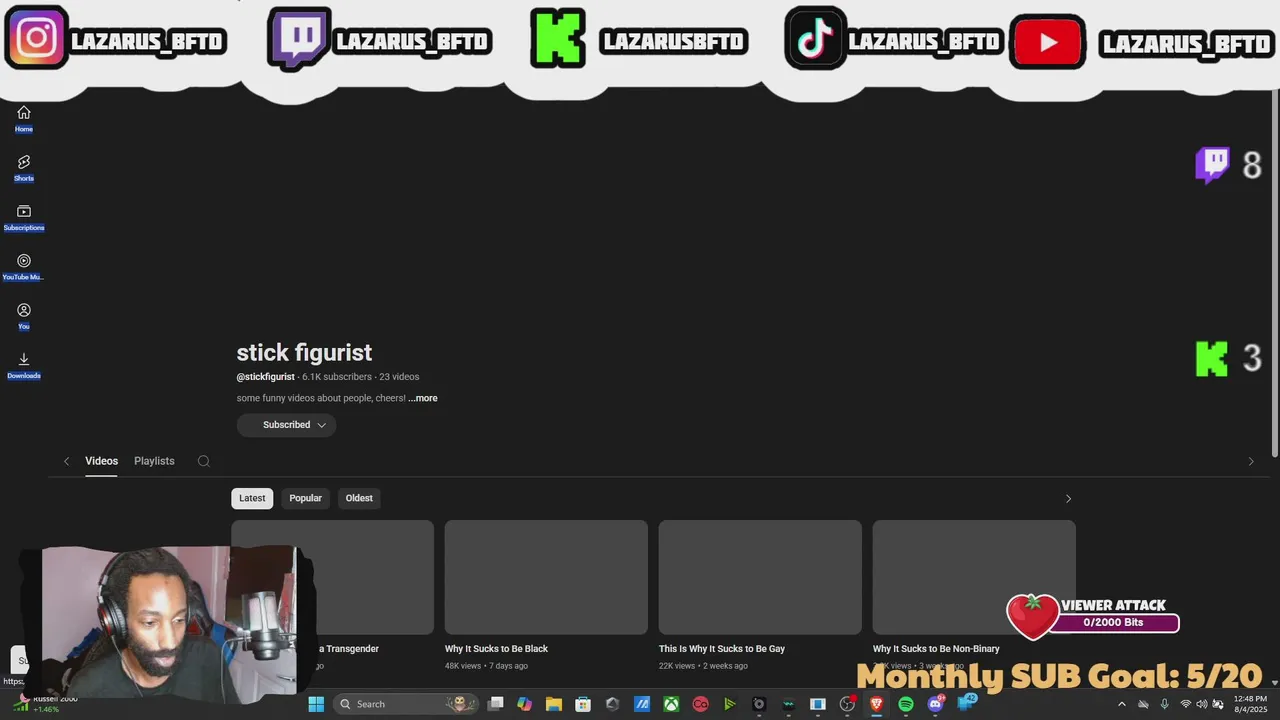Open the Xbox app on taskbar
The width and height of the screenshot is (1280, 720).
coord(671,704)
